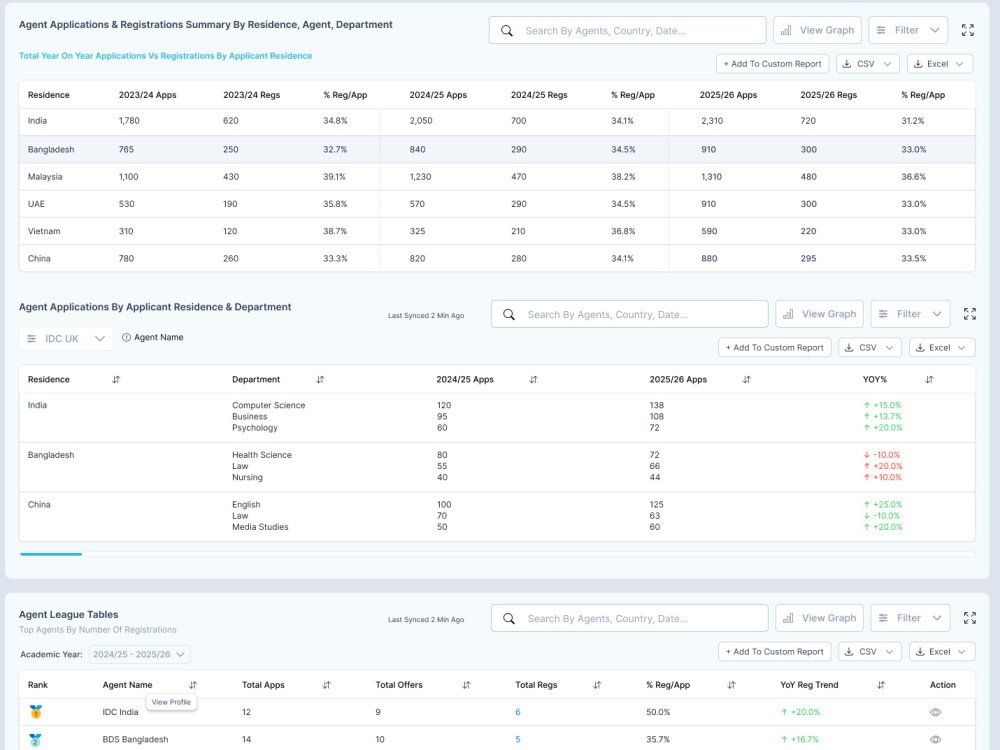Click Agent Name info icon
This screenshot has height=750, width=1000.
(x=126, y=337)
